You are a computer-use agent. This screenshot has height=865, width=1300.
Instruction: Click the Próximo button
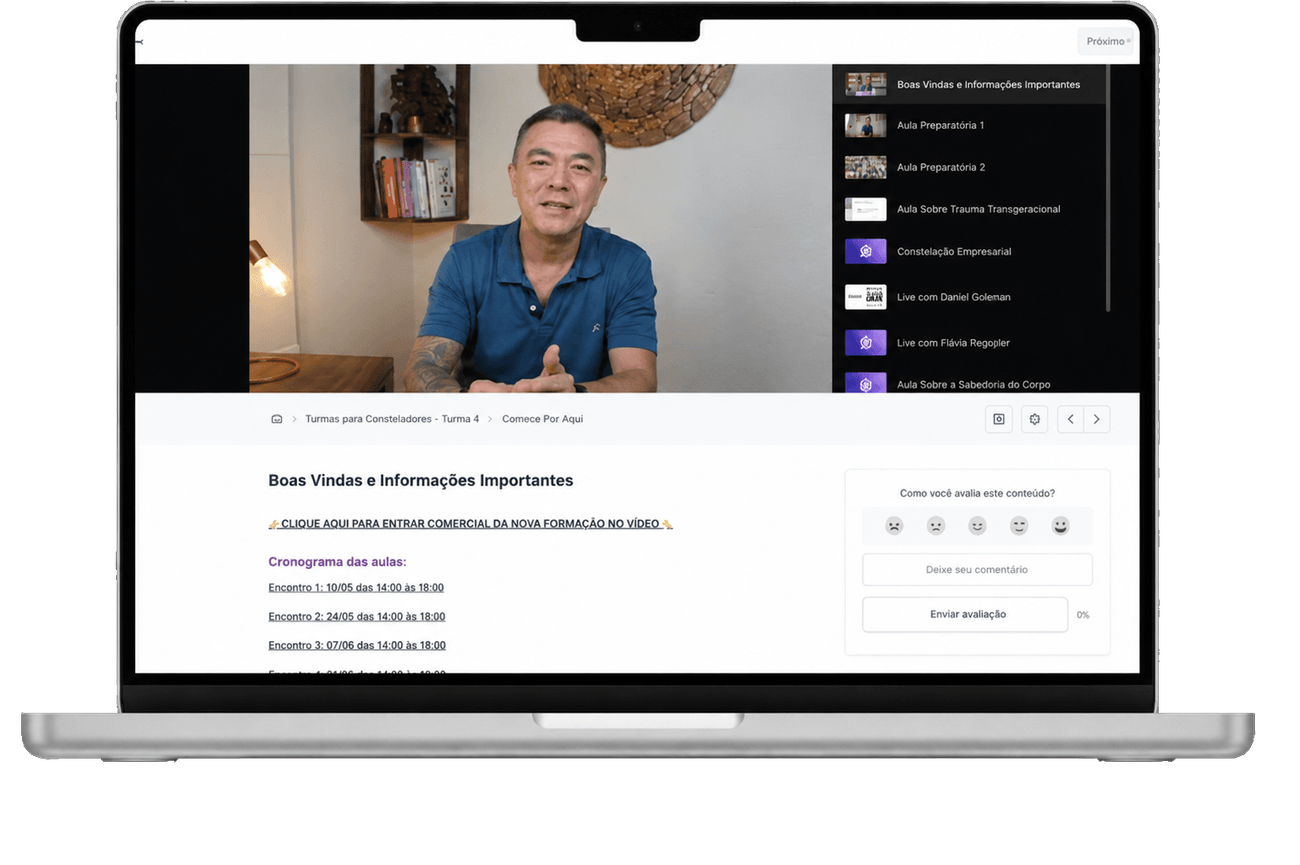pos(1108,41)
